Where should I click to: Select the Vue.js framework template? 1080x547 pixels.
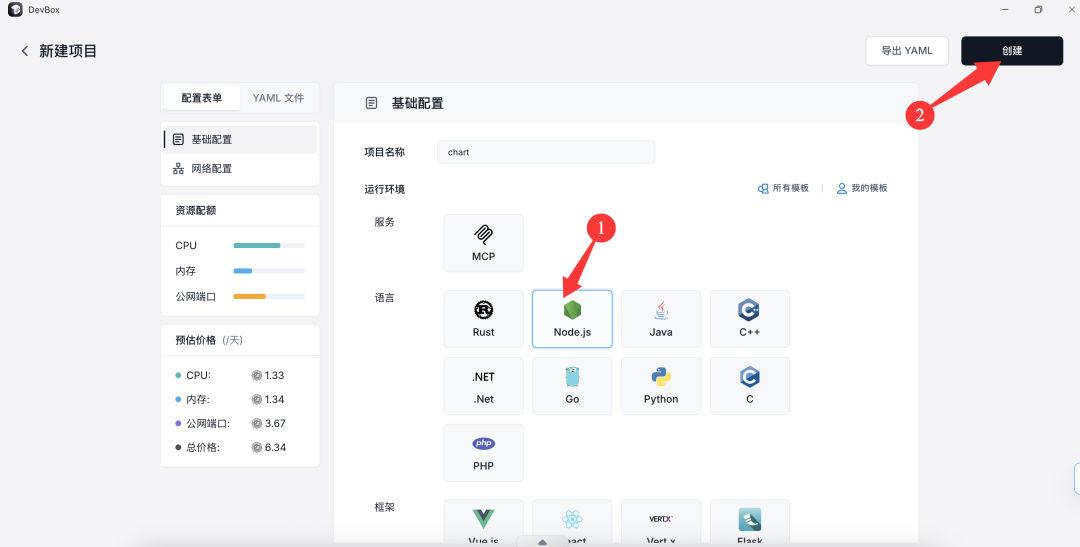(484, 522)
